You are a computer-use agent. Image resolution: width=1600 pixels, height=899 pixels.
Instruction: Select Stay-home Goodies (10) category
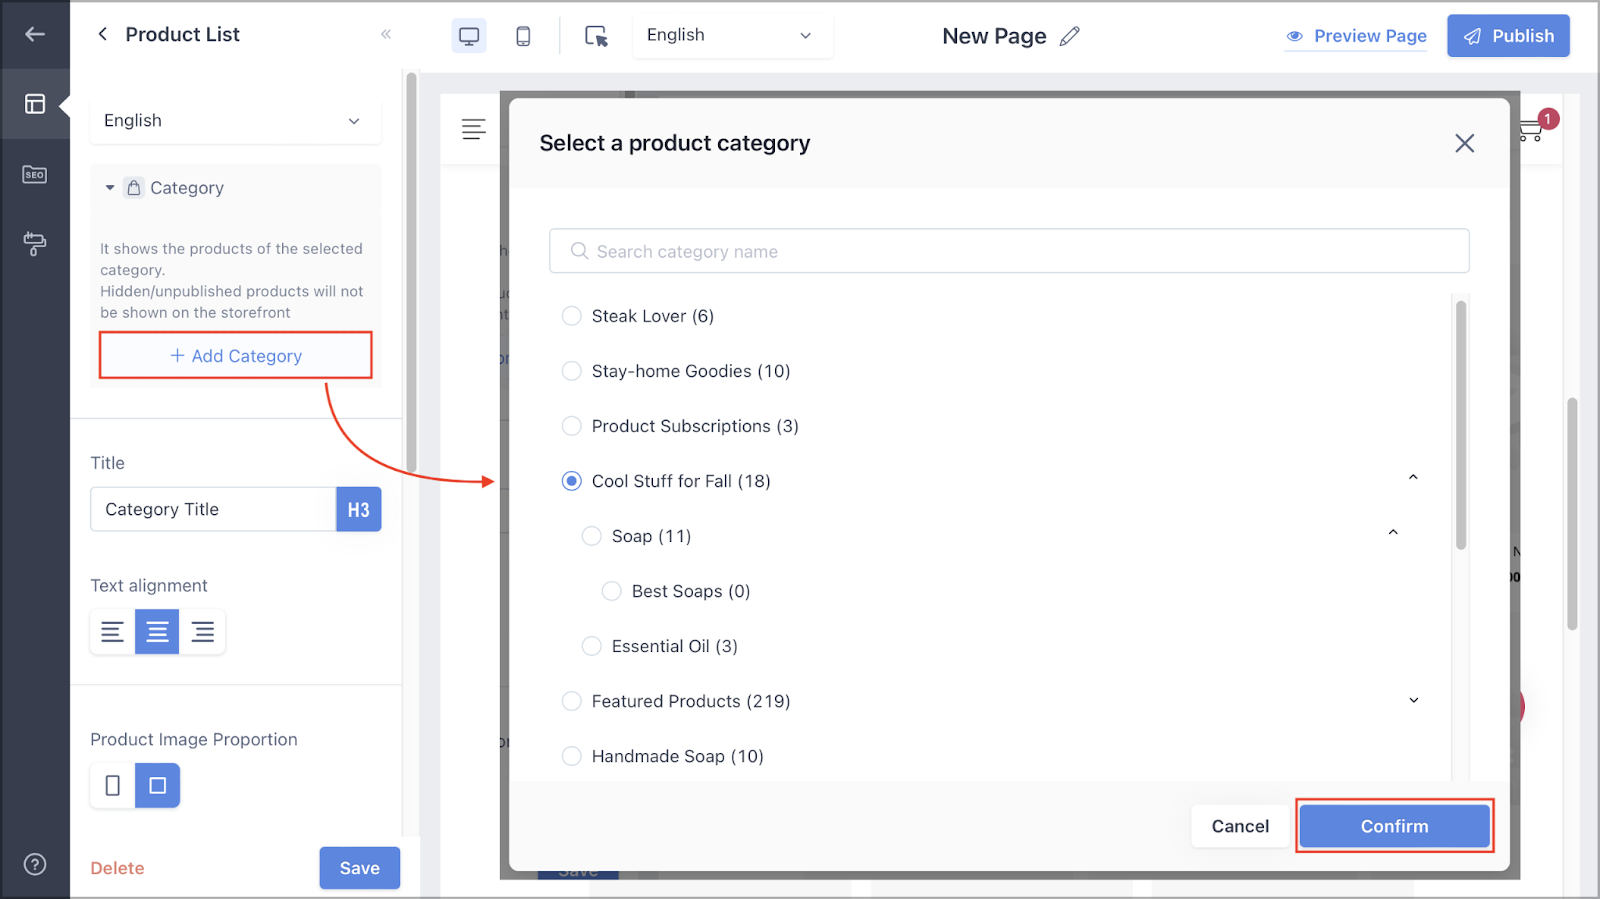572,371
